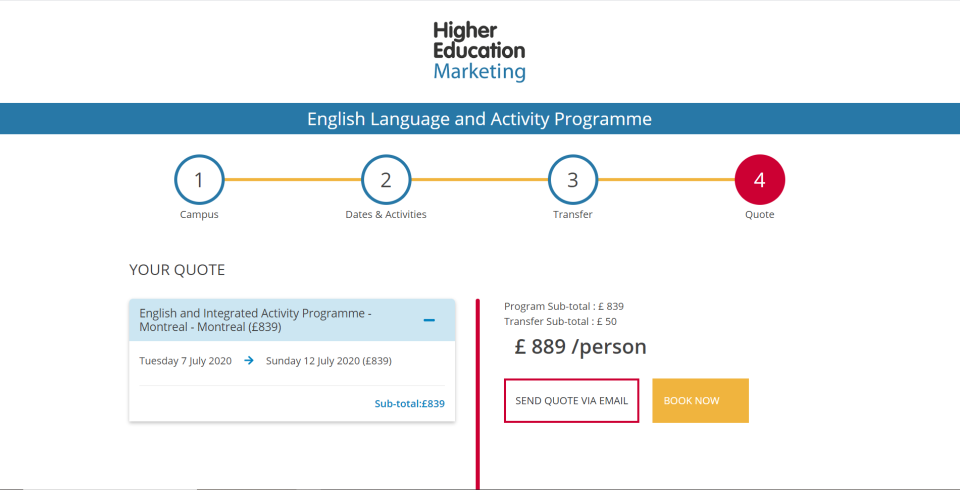The image size is (960, 490).
Task: Click the Sub-total £839 text
Action: (409, 404)
